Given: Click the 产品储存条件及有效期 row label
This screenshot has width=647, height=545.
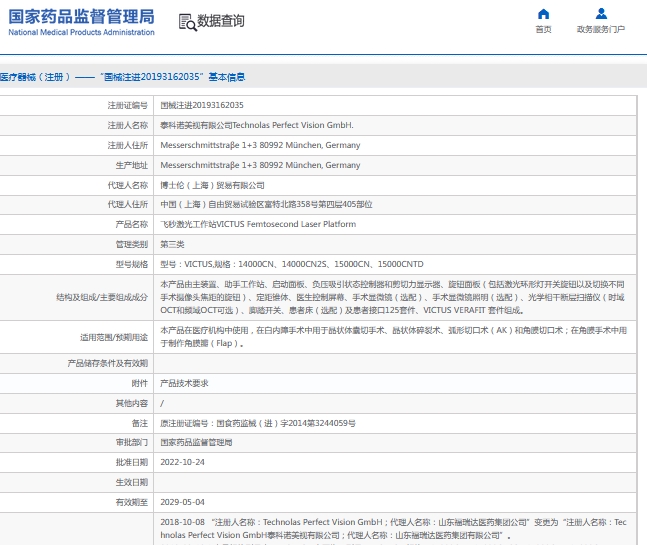Looking at the screenshot, I should (108, 363).
